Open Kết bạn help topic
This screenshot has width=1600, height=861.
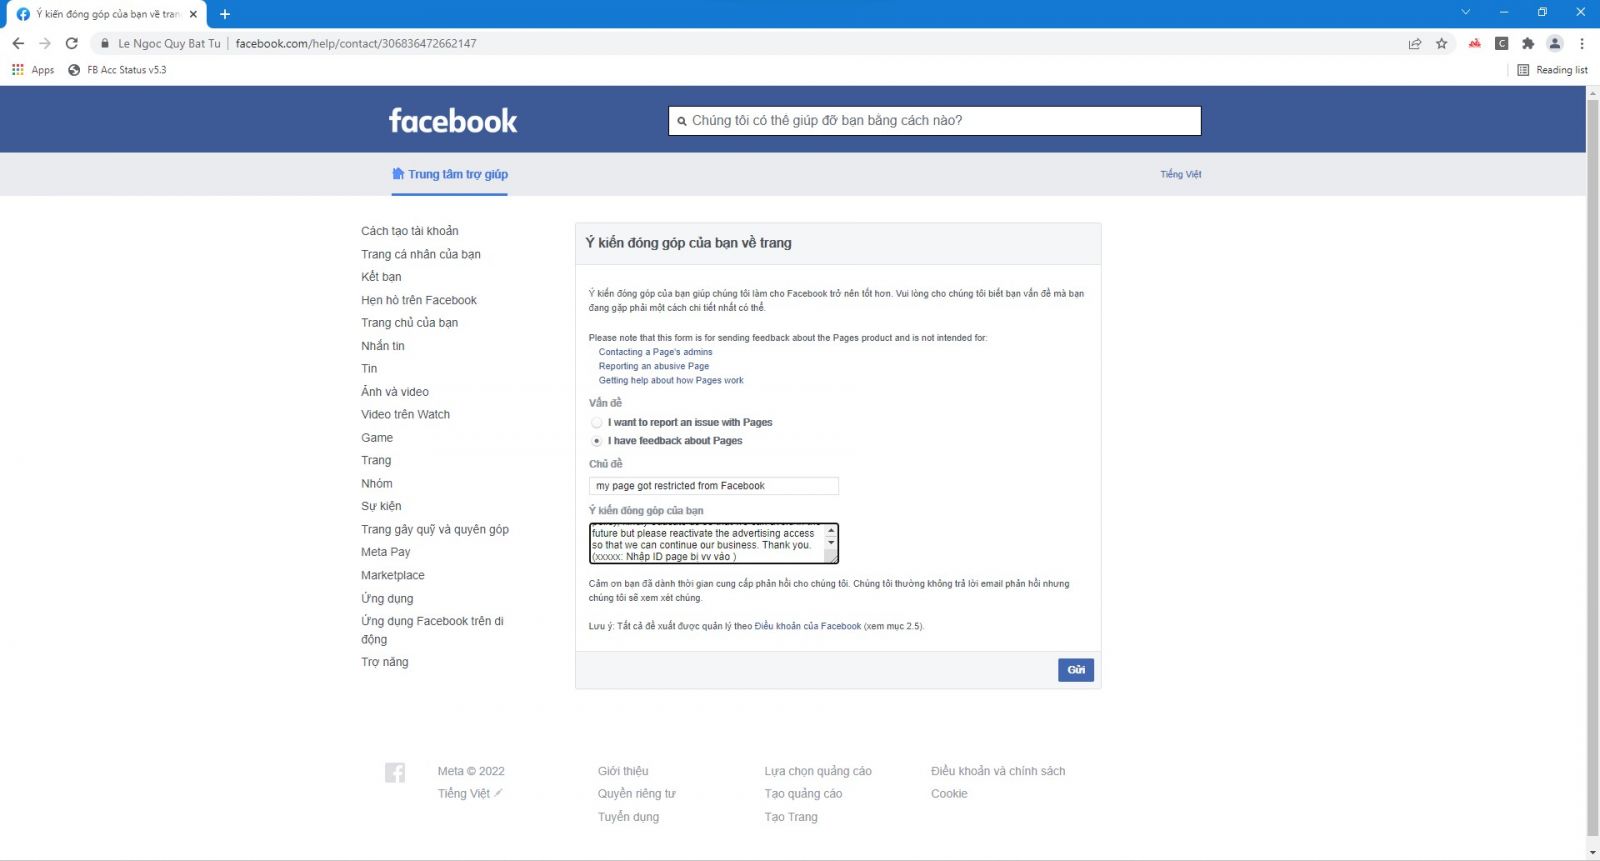click(381, 277)
